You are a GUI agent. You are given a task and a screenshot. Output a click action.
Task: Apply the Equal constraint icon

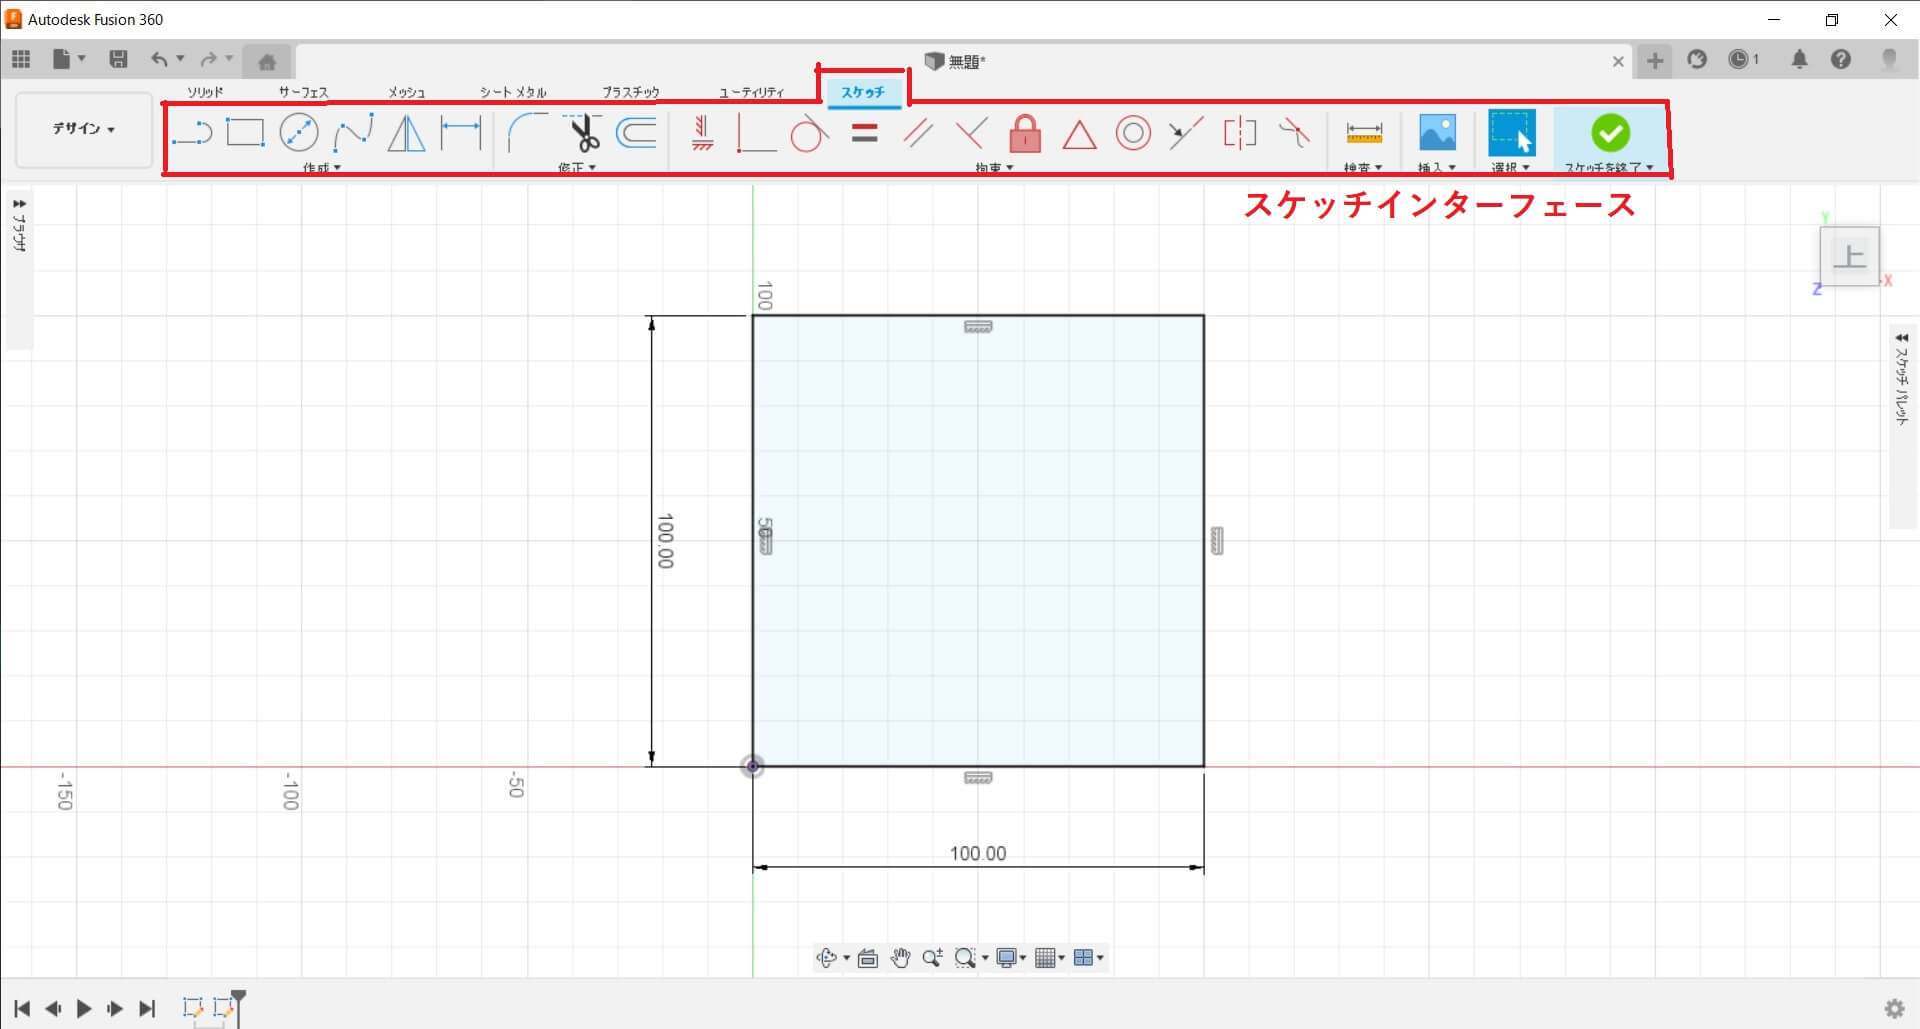point(864,133)
